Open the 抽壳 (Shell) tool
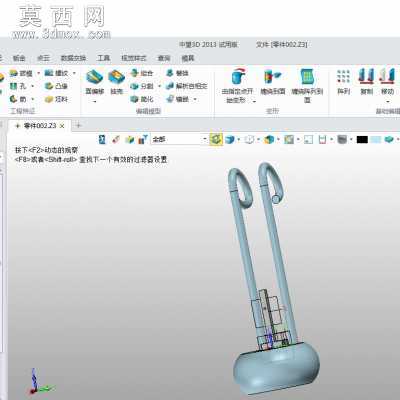Viewport: 400px width, 400px height. coord(116,82)
